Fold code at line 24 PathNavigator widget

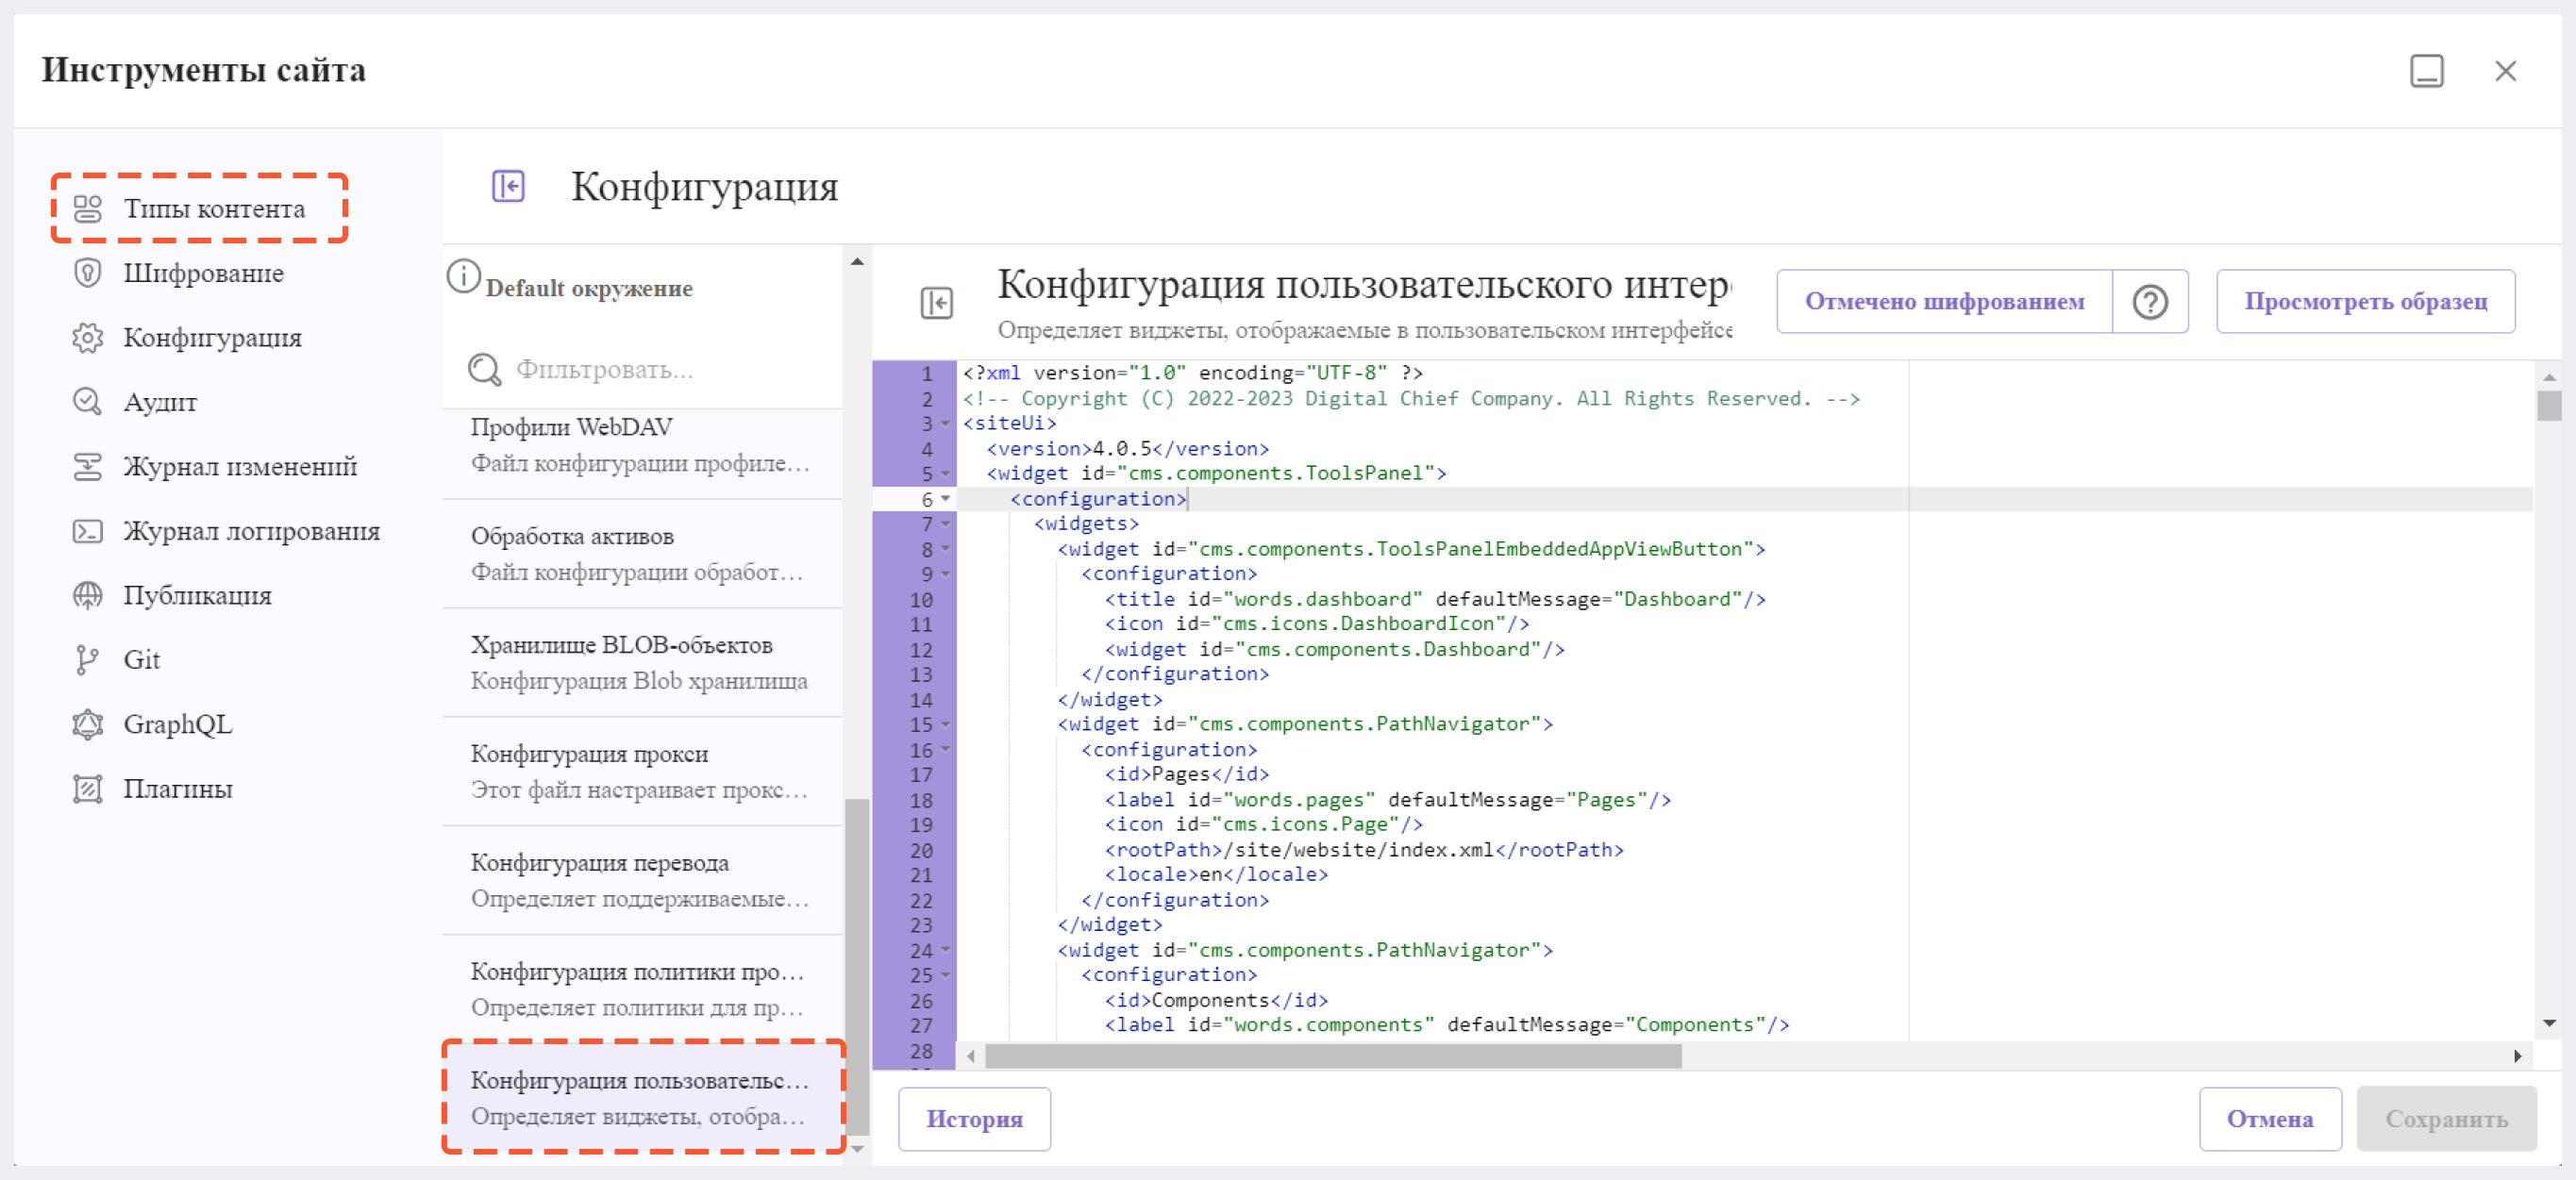coord(945,951)
